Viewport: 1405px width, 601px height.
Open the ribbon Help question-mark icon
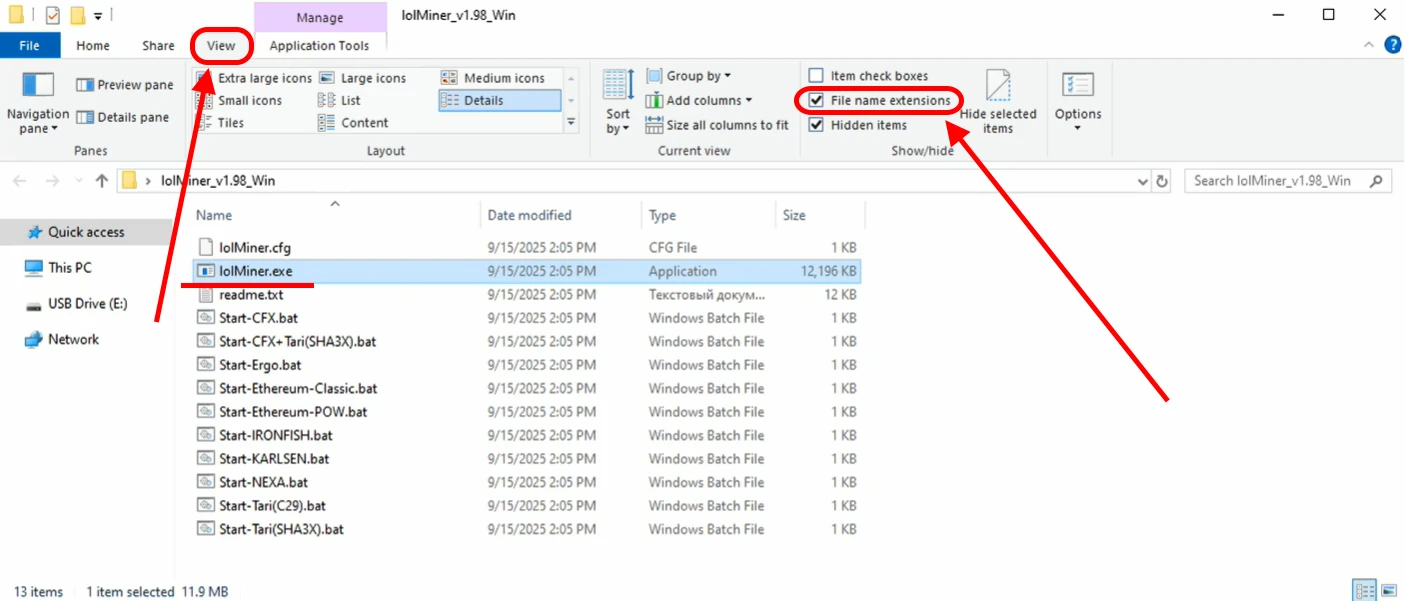(1392, 45)
